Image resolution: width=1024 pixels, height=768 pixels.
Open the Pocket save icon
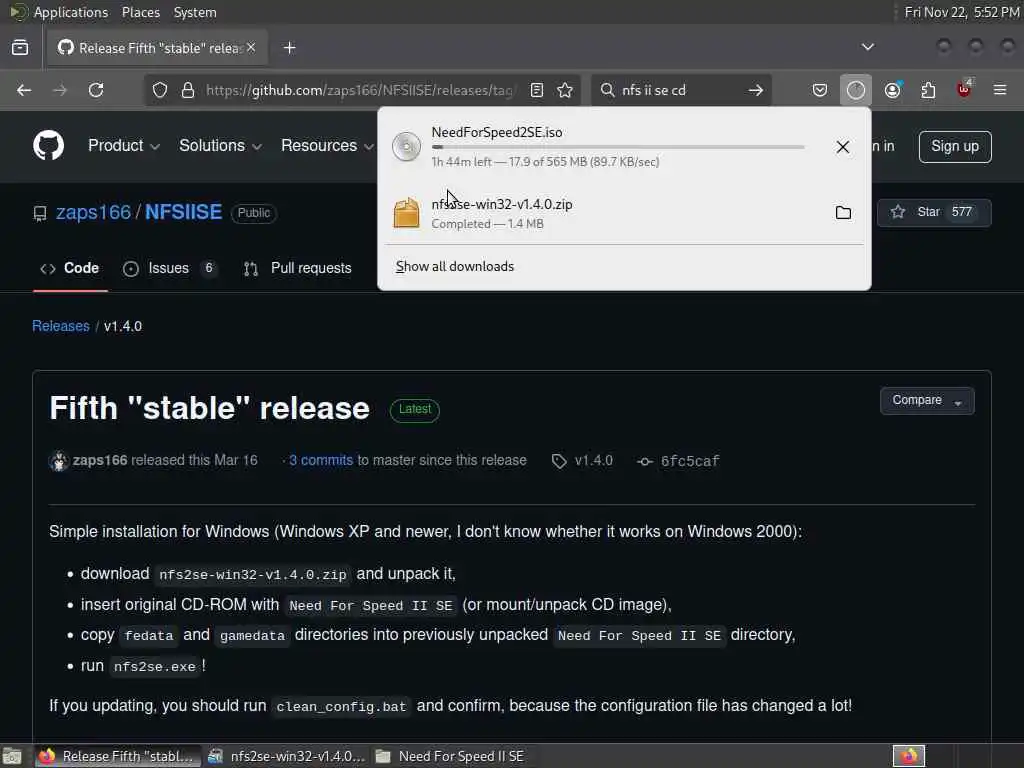(x=820, y=90)
